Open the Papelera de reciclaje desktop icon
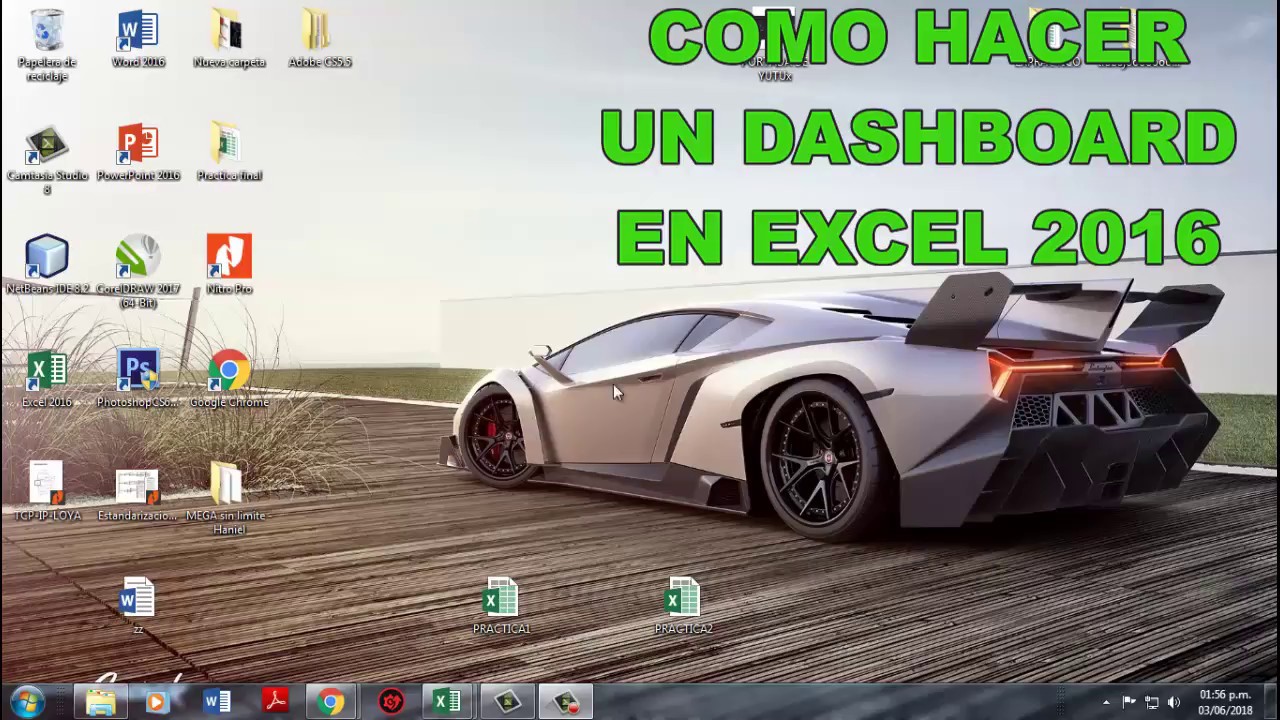The height and width of the screenshot is (720, 1280). 47,45
